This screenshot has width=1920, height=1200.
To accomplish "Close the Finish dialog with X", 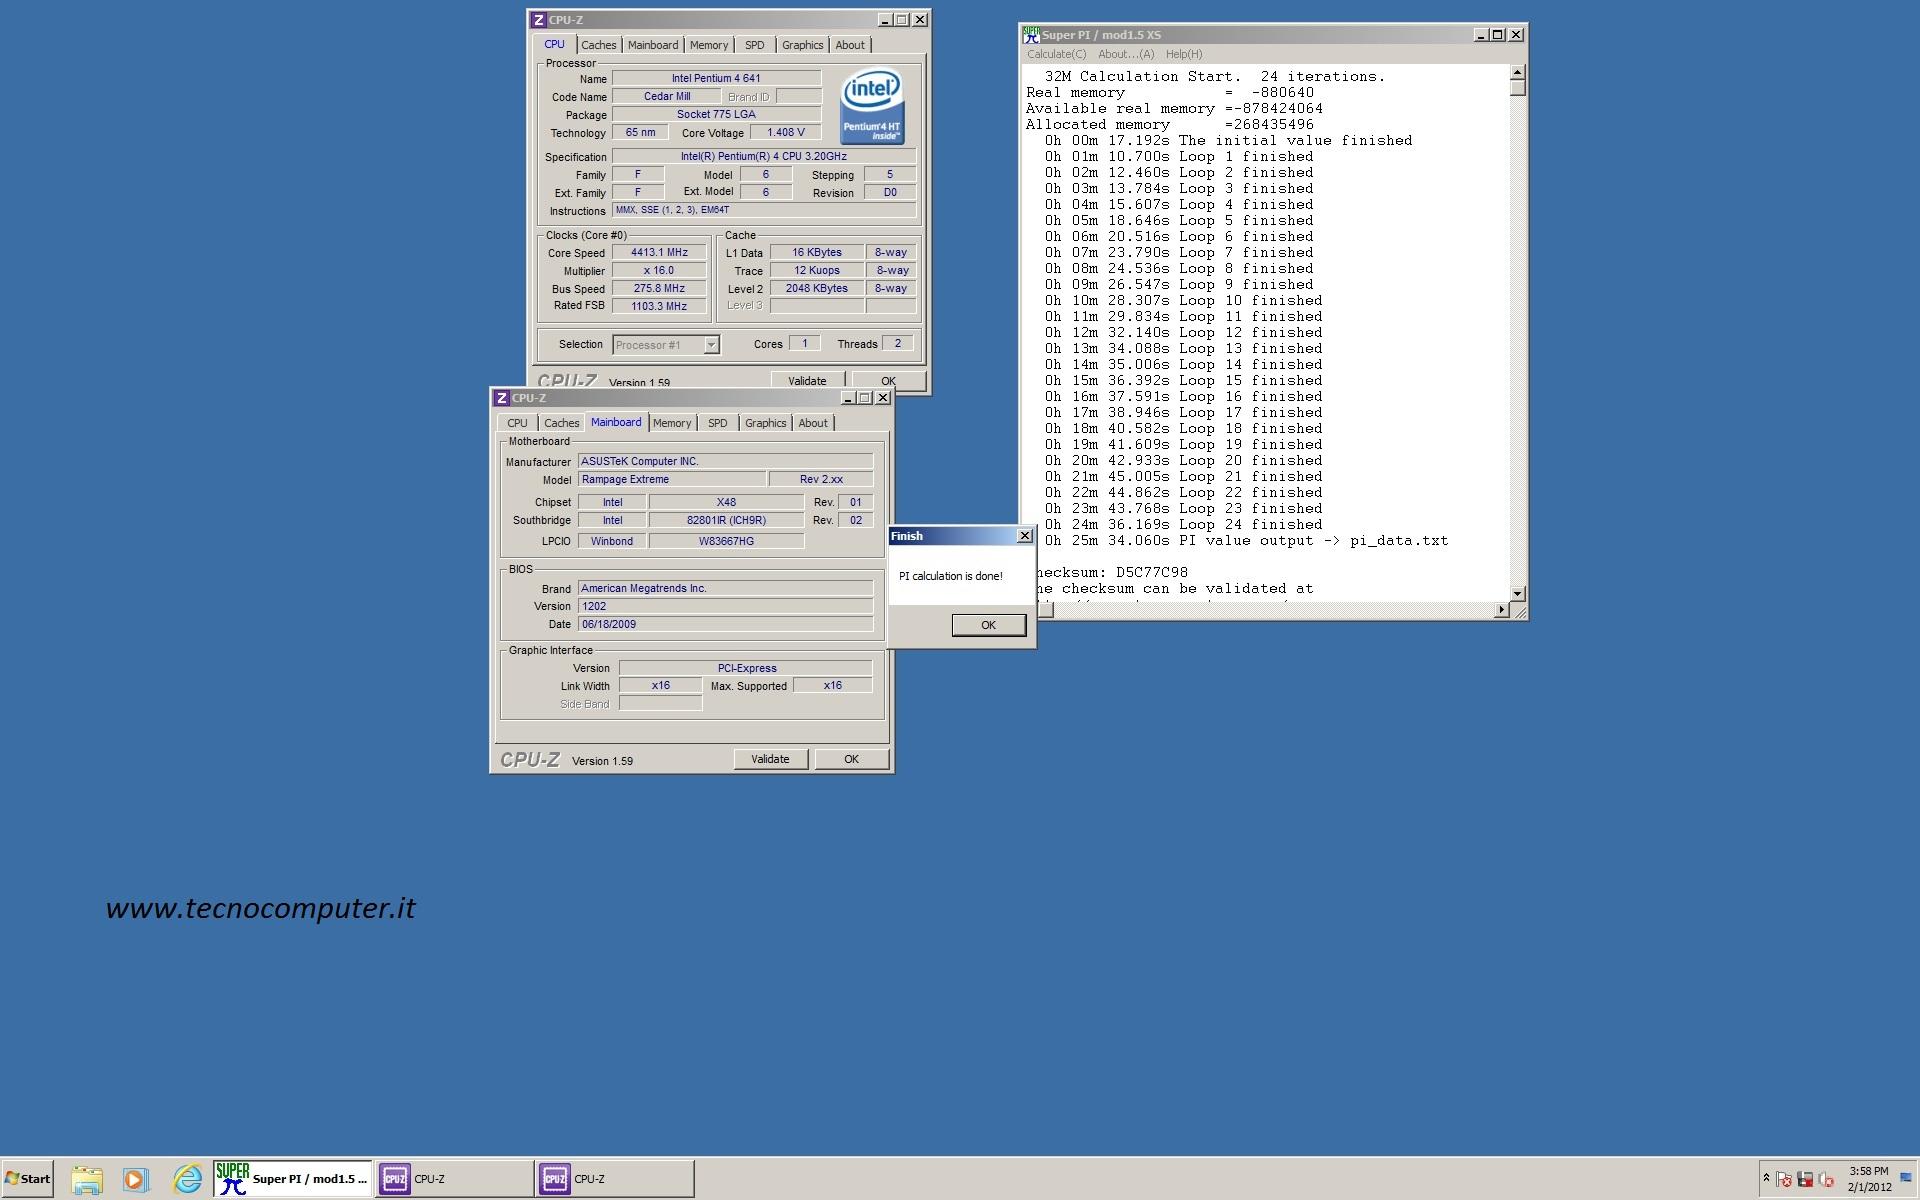I will pos(1024,536).
